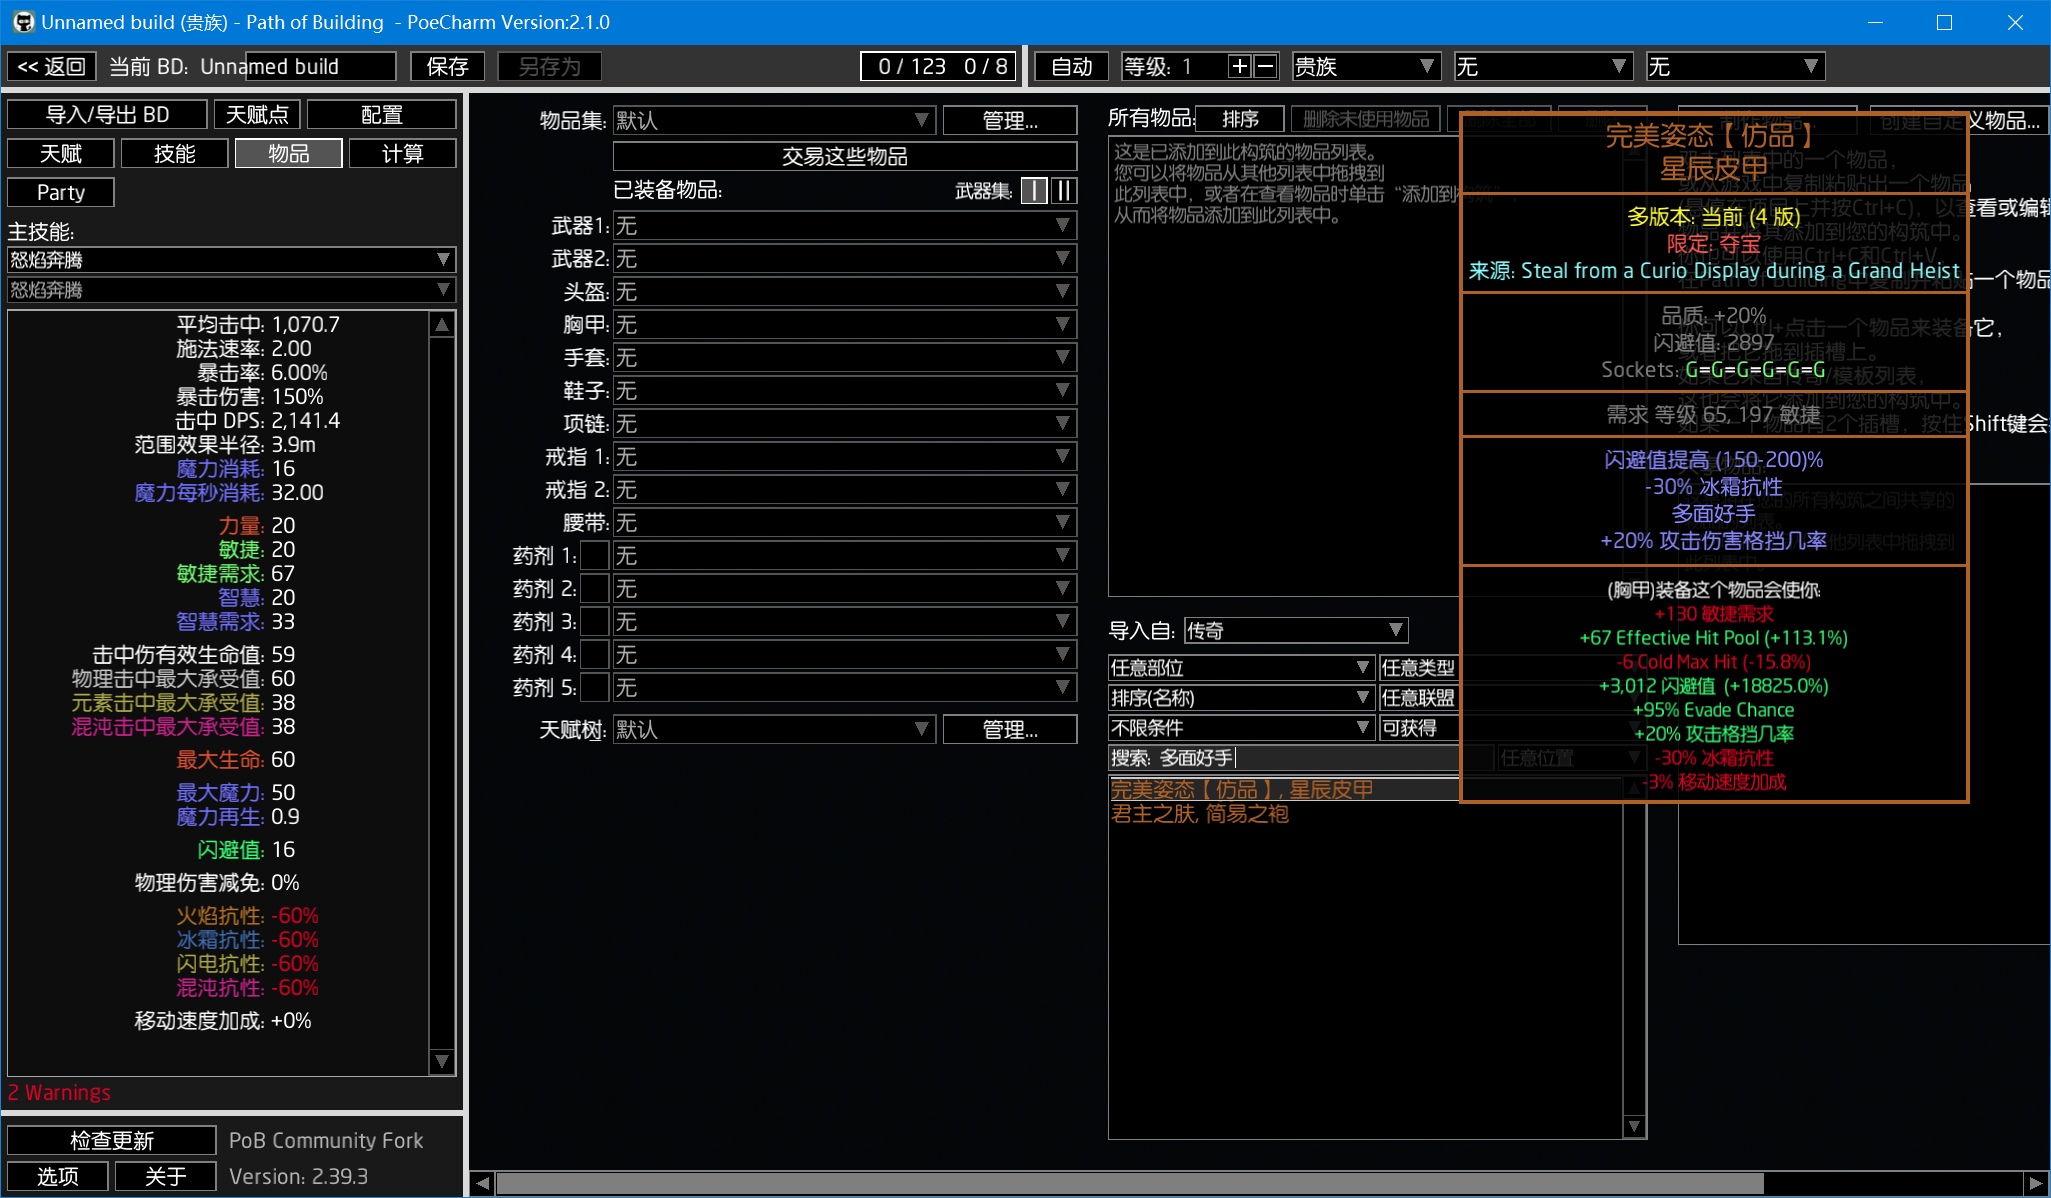Open the 导入自 传奇 source dropdown

(x=1296, y=630)
